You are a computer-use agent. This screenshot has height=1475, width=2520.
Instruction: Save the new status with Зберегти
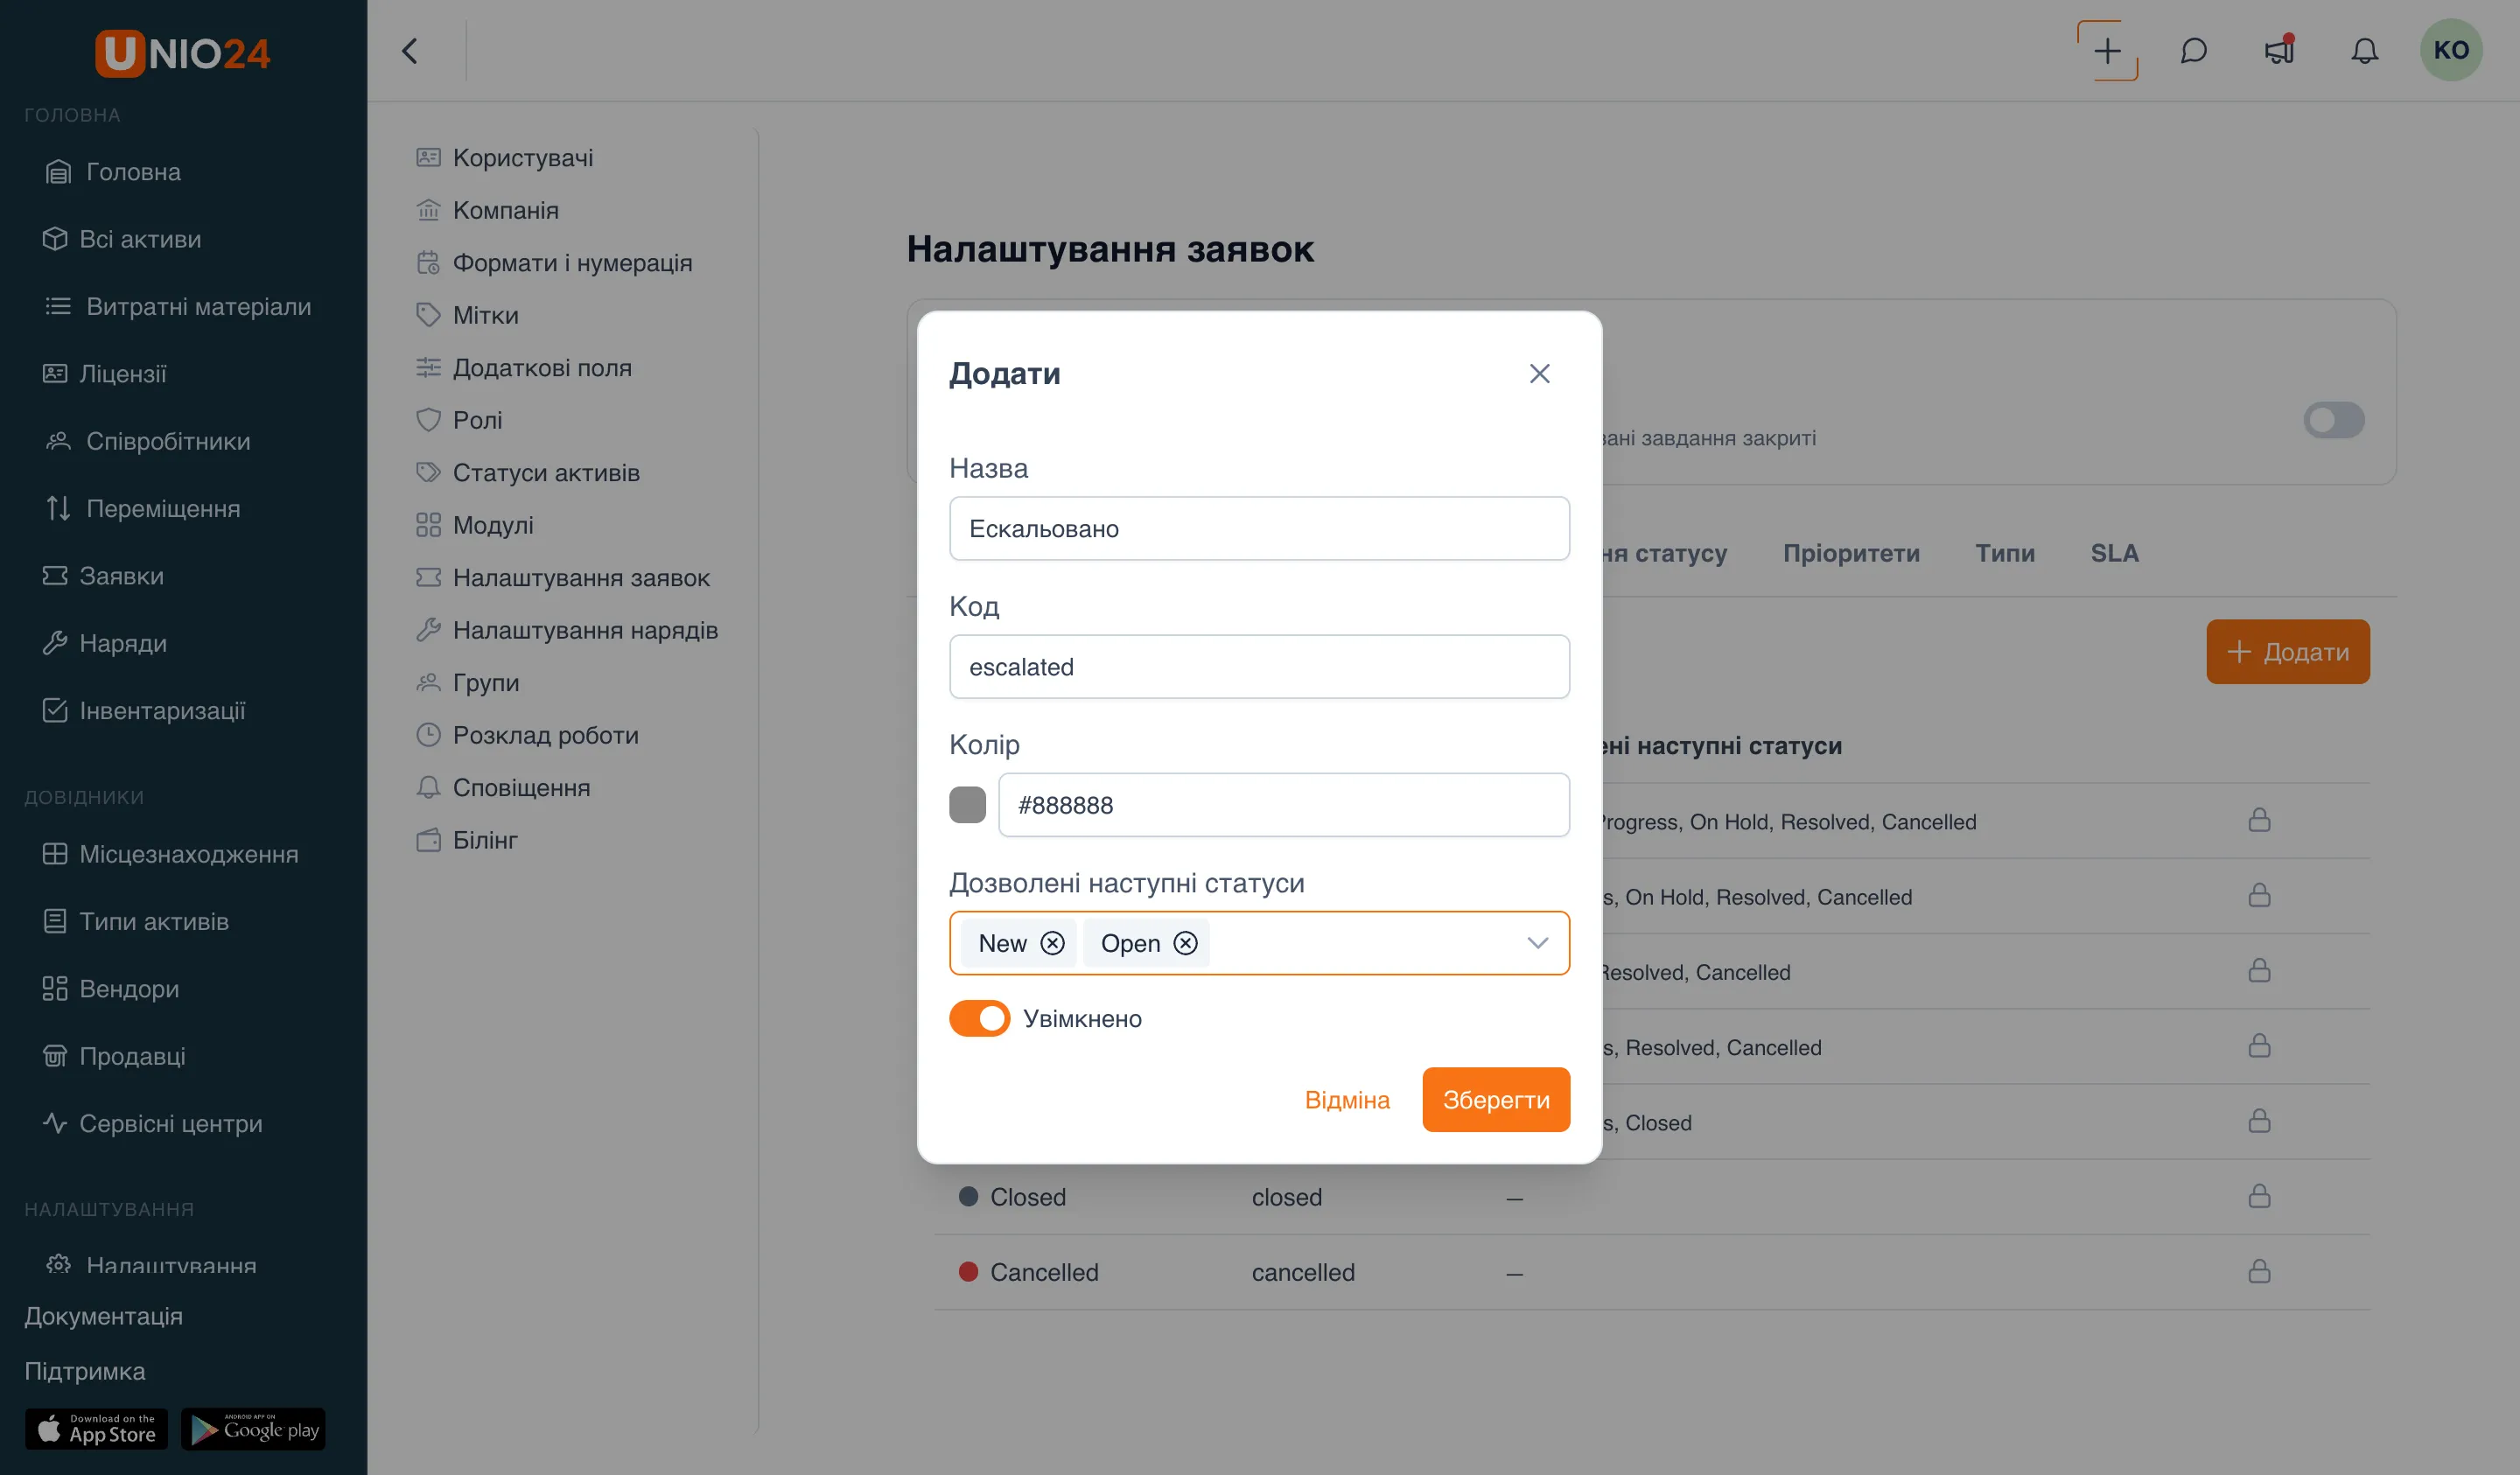coord(1496,1099)
